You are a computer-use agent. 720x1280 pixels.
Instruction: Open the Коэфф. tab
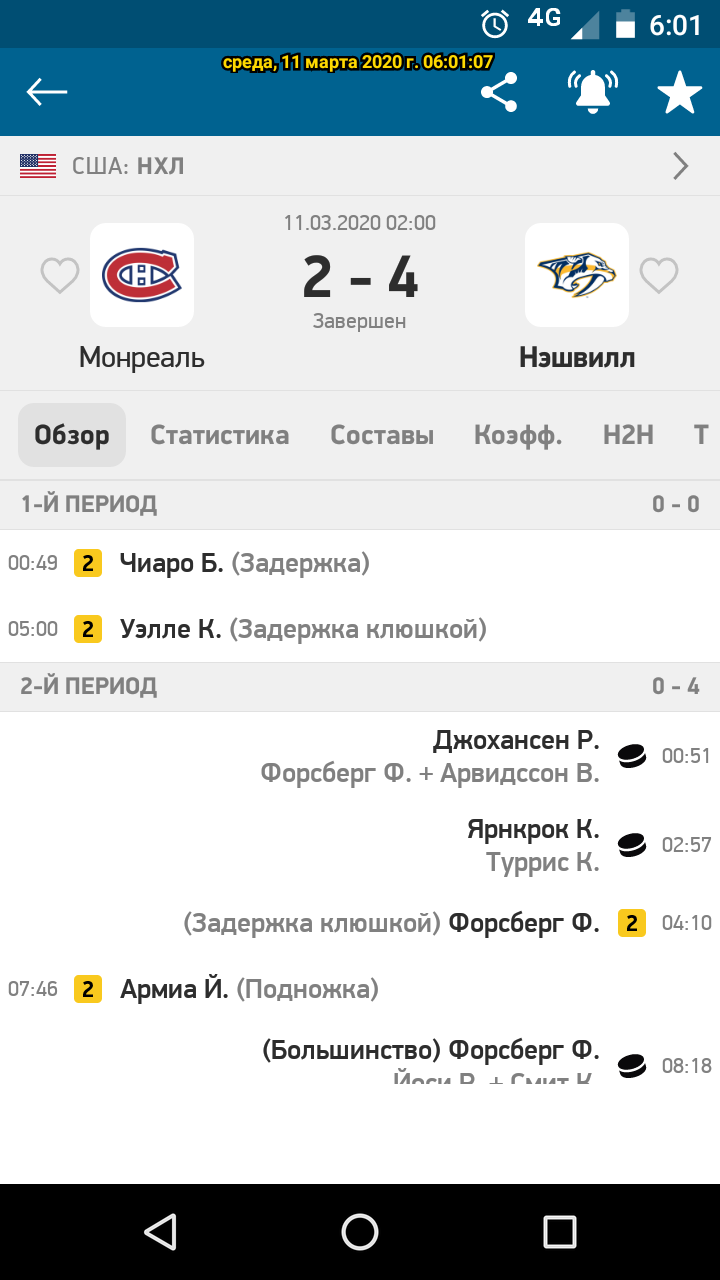point(518,435)
